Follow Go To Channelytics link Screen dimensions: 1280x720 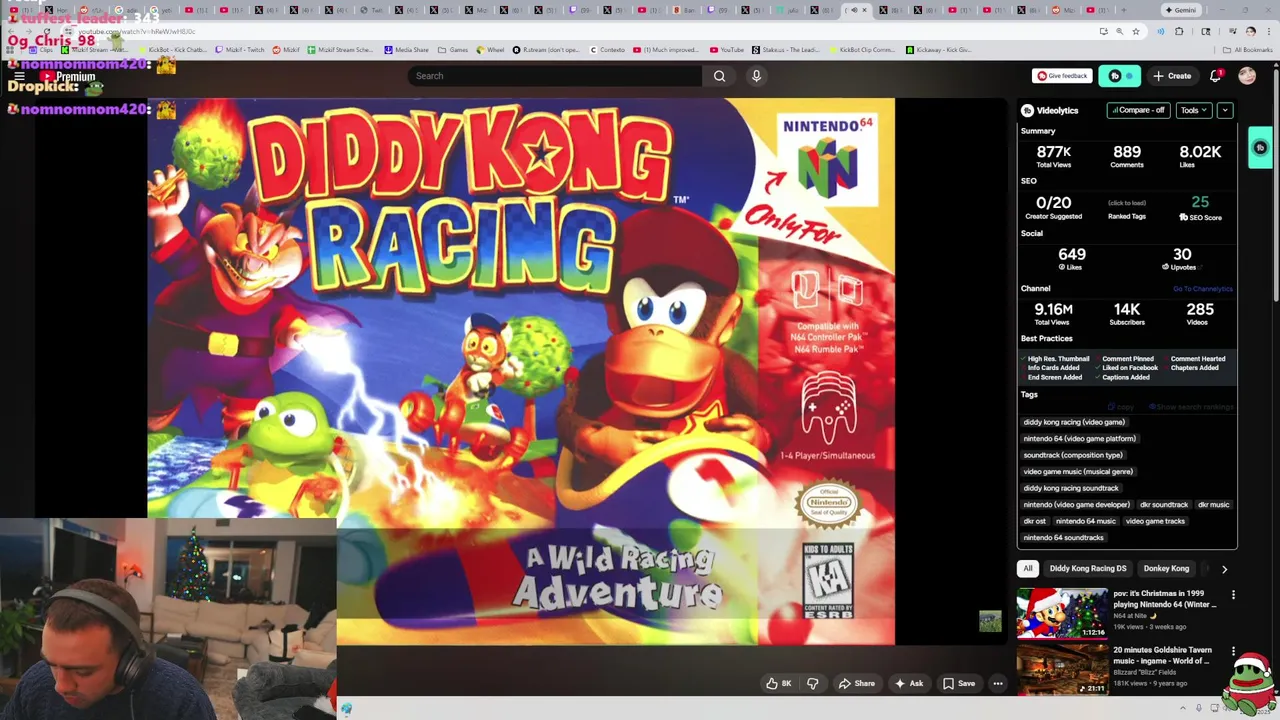[1203, 289]
